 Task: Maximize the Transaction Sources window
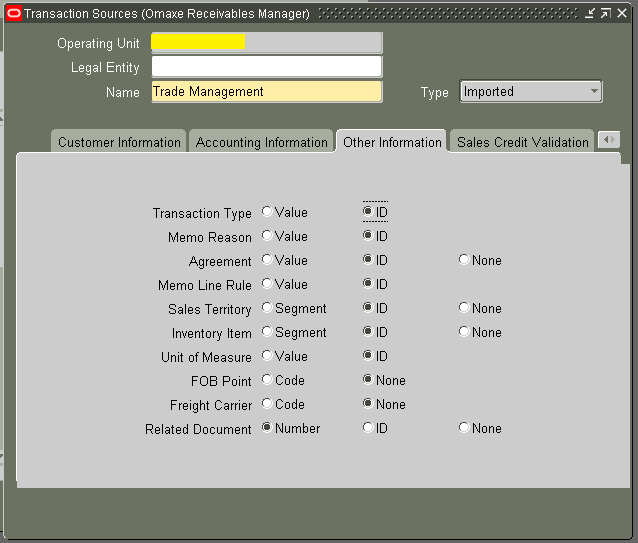pyautogui.click(x=605, y=13)
